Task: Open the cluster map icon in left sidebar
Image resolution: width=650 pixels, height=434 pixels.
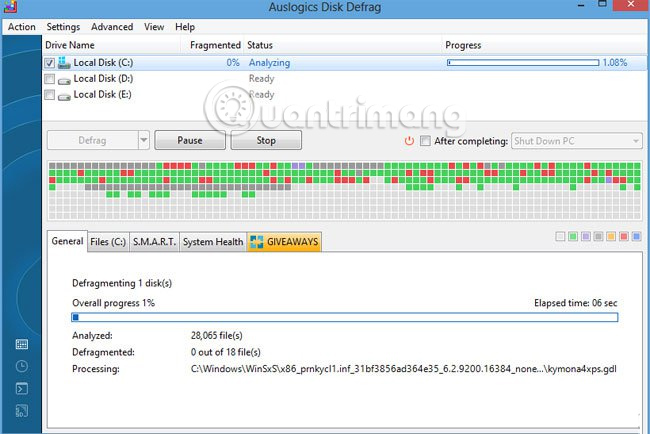Action: 22,344
